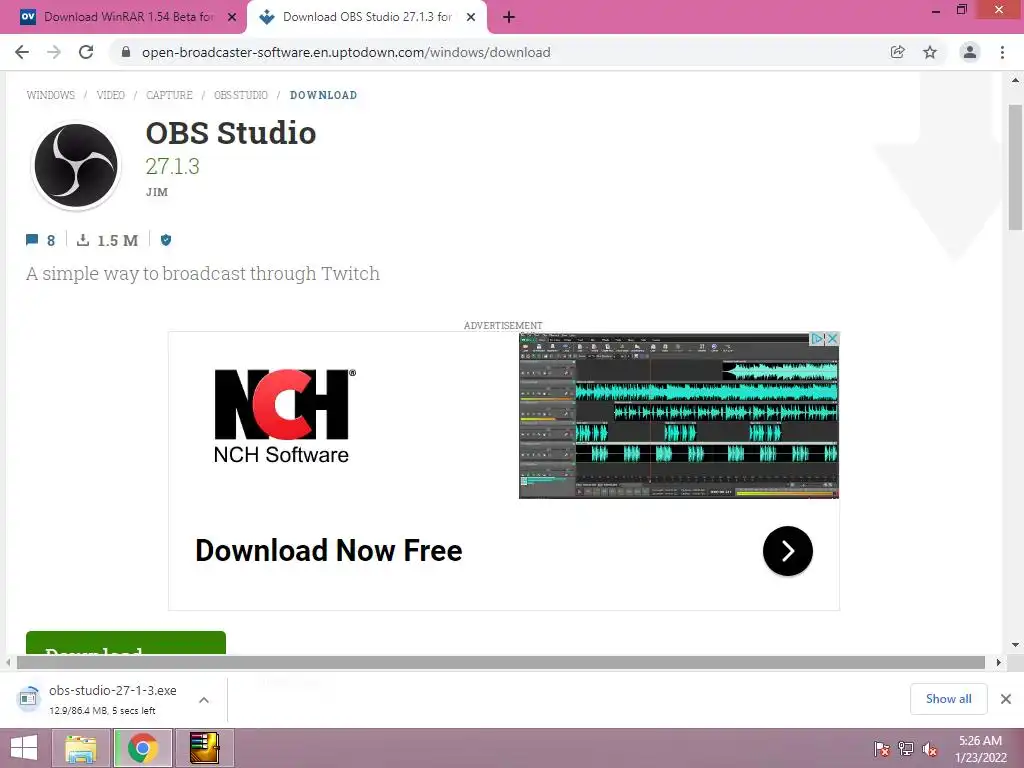Open WinRAR from the taskbar
Viewport: 1024px width, 768px height.
click(x=204, y=748)
